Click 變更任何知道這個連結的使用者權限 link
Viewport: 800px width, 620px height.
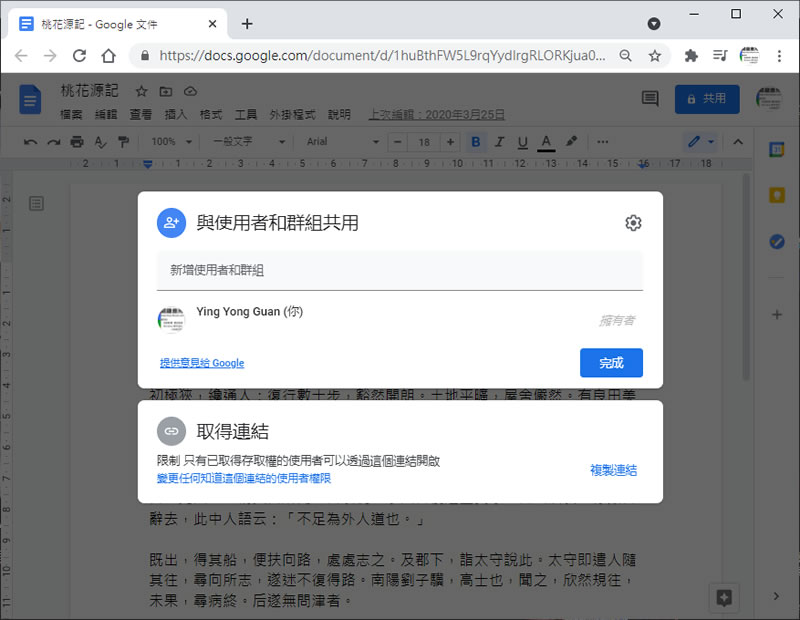click(x=244, y=478)
